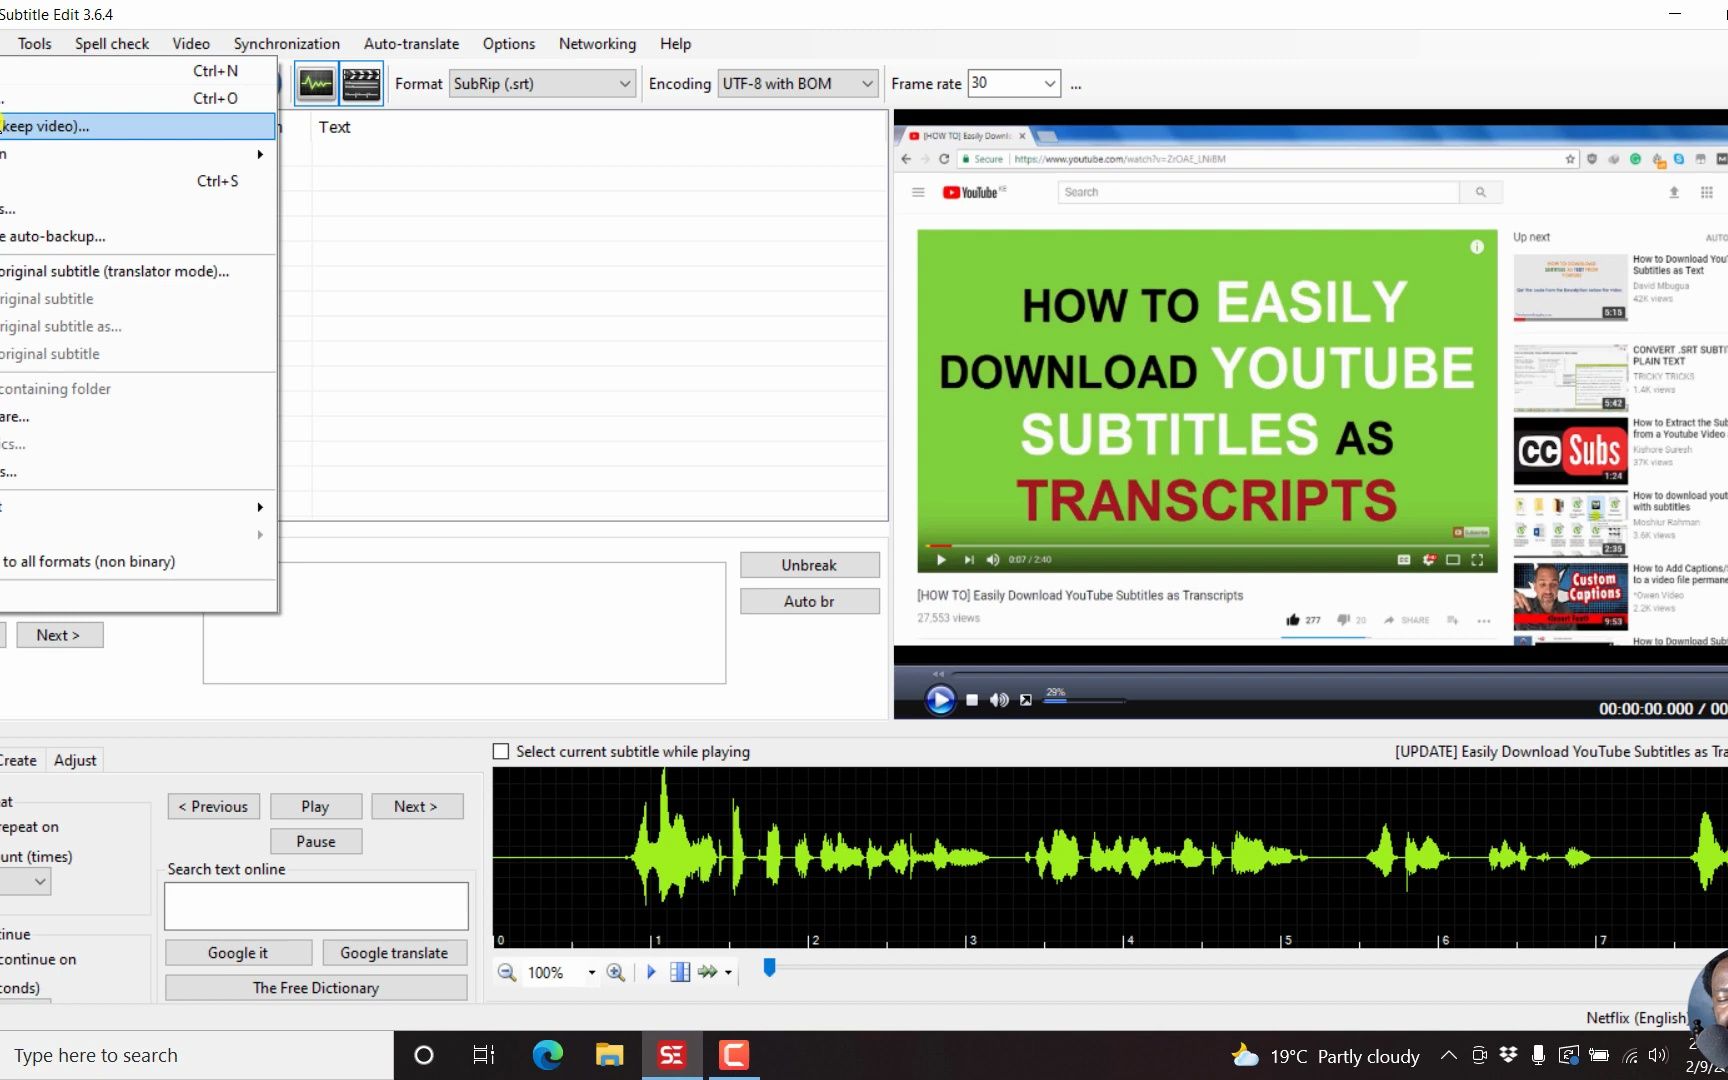Open the system volume tray icon
The image size is (1728, 1080).
(x=1658, y=1055)
